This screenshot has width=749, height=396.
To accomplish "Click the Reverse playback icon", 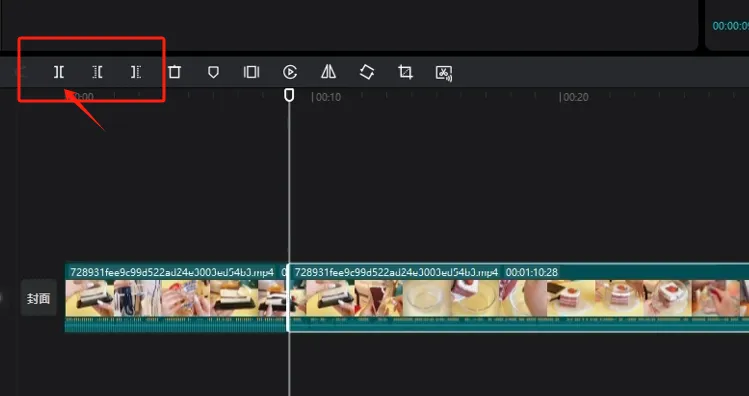I will tap(290, 72).
